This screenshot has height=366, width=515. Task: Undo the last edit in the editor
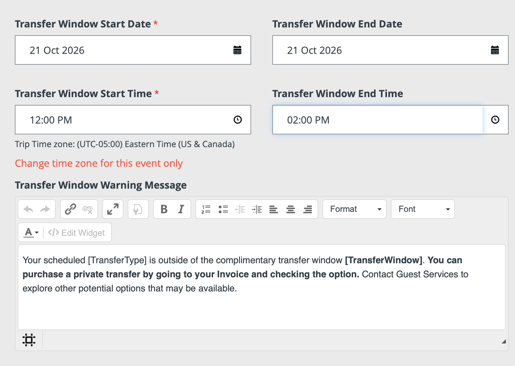click(x=28, y=209)
